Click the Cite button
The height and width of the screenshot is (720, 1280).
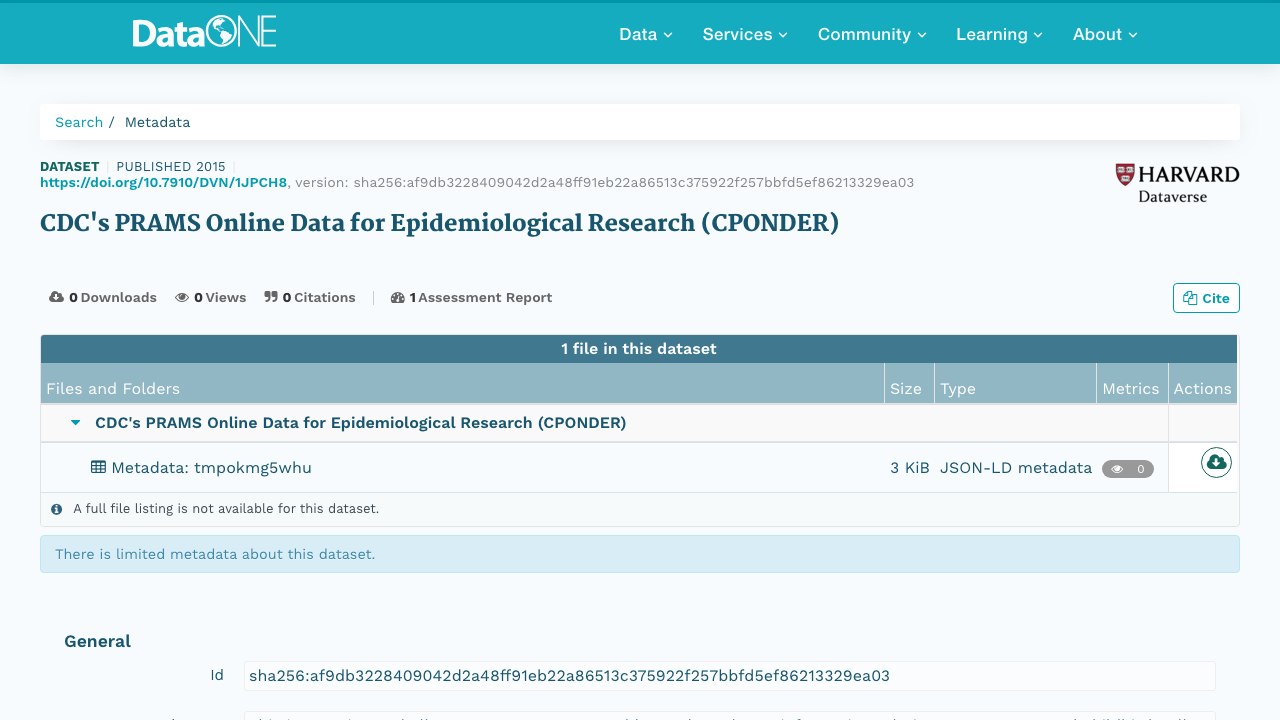pyautogui.click(x=1206, y=298)
